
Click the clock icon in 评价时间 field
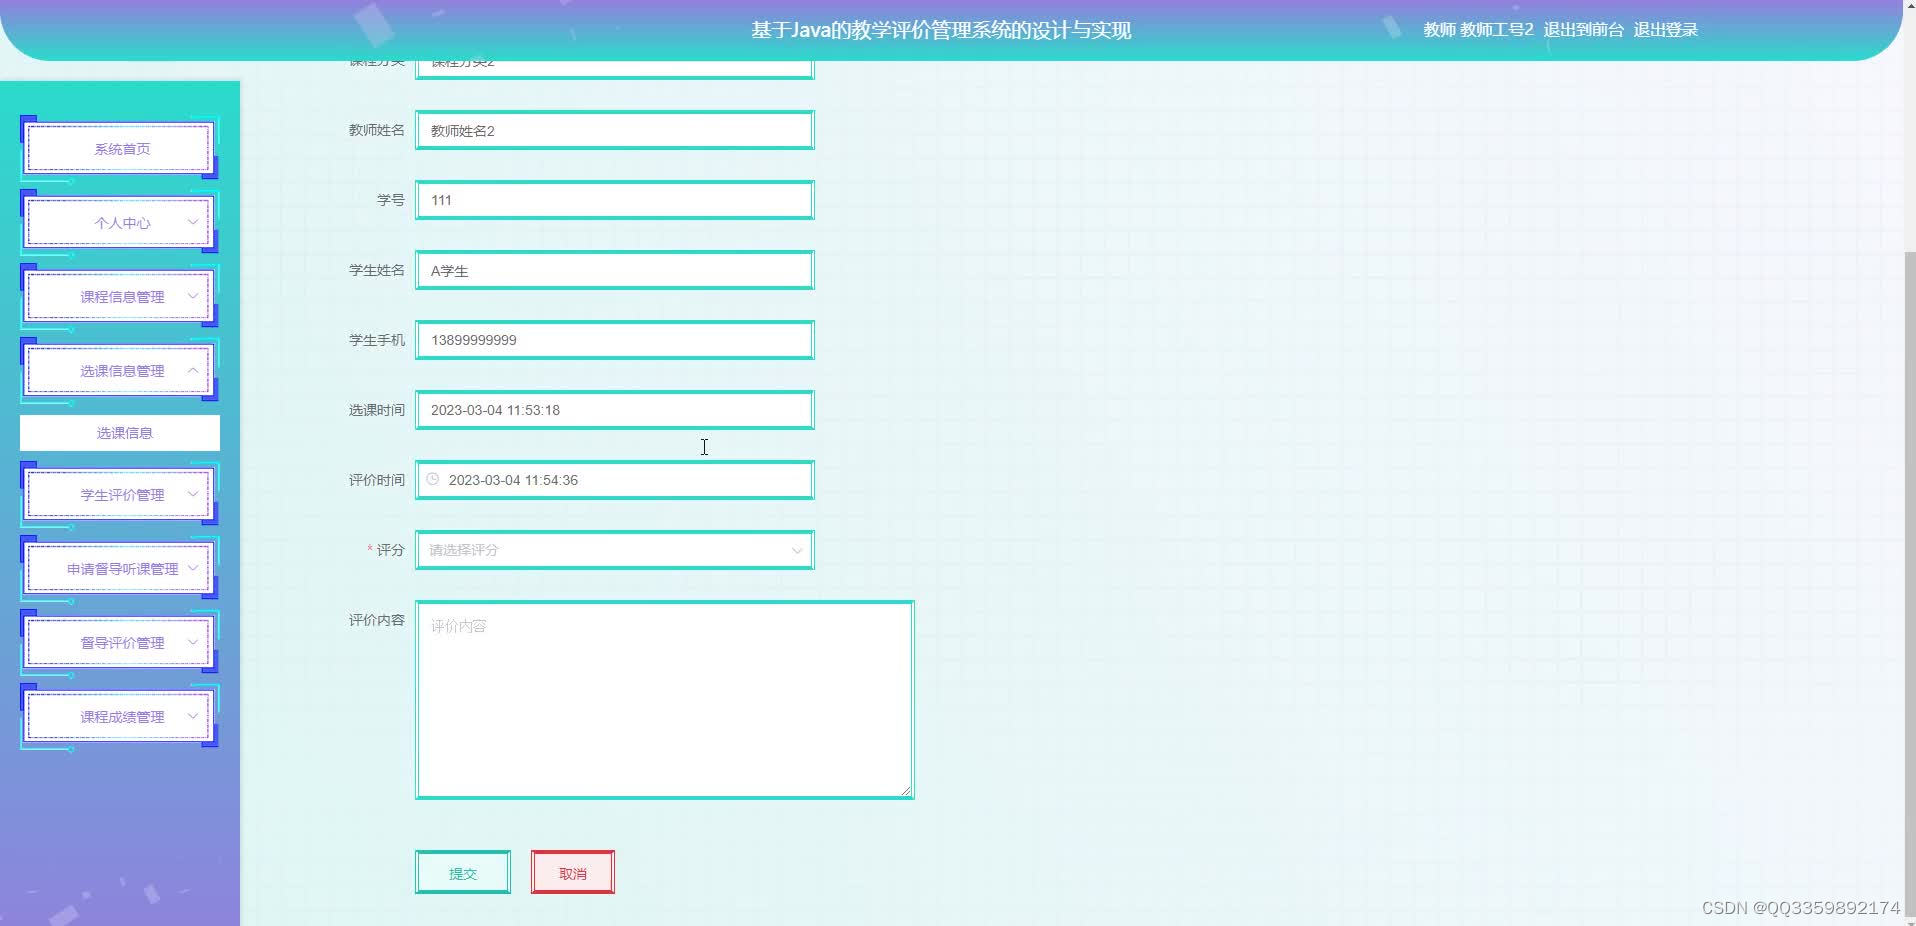(433, 479)
